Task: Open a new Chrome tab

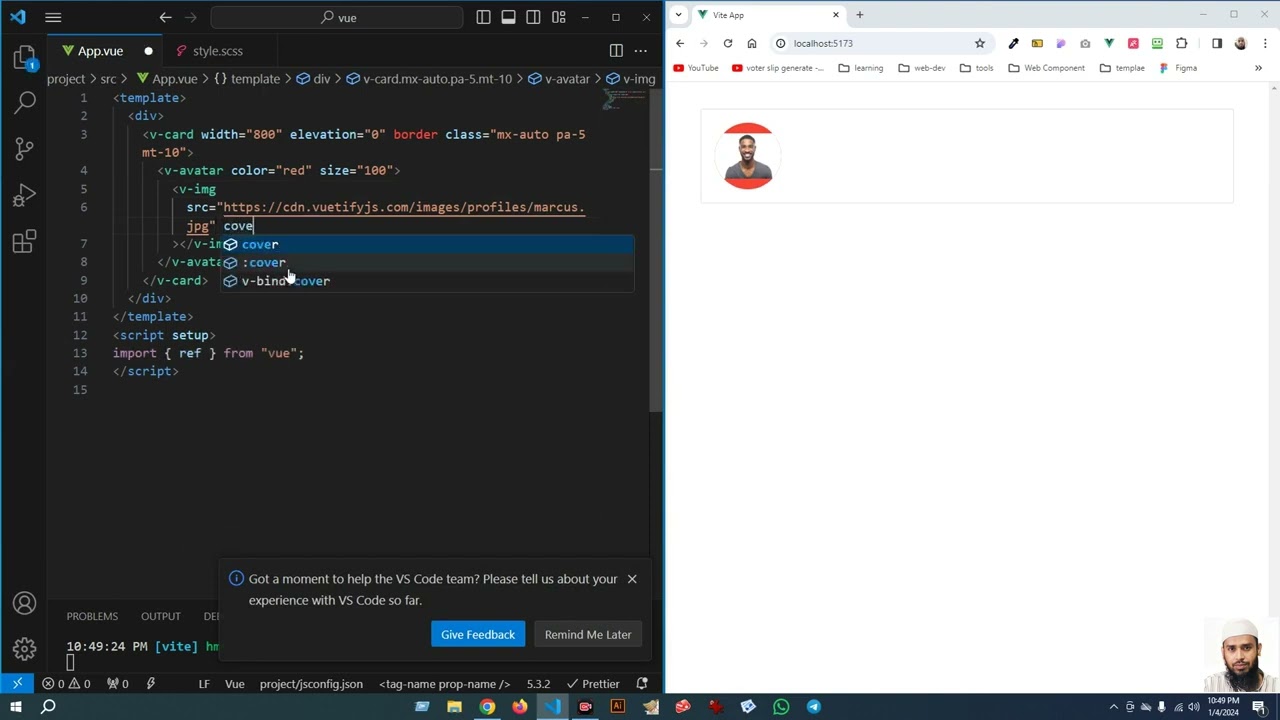Action: [x=859, y=15]
